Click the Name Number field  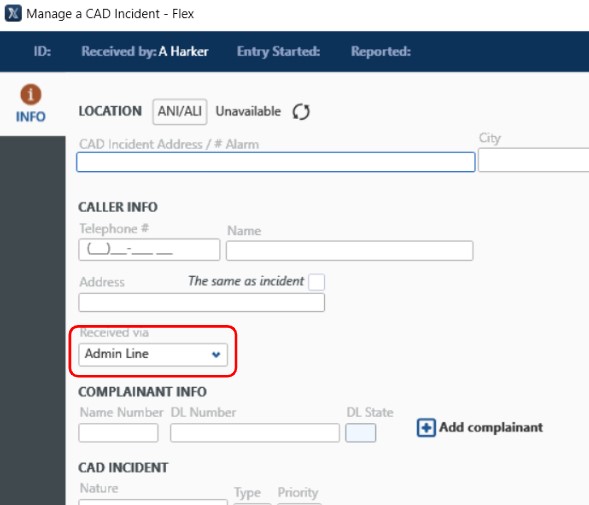[x=118, y=433]
